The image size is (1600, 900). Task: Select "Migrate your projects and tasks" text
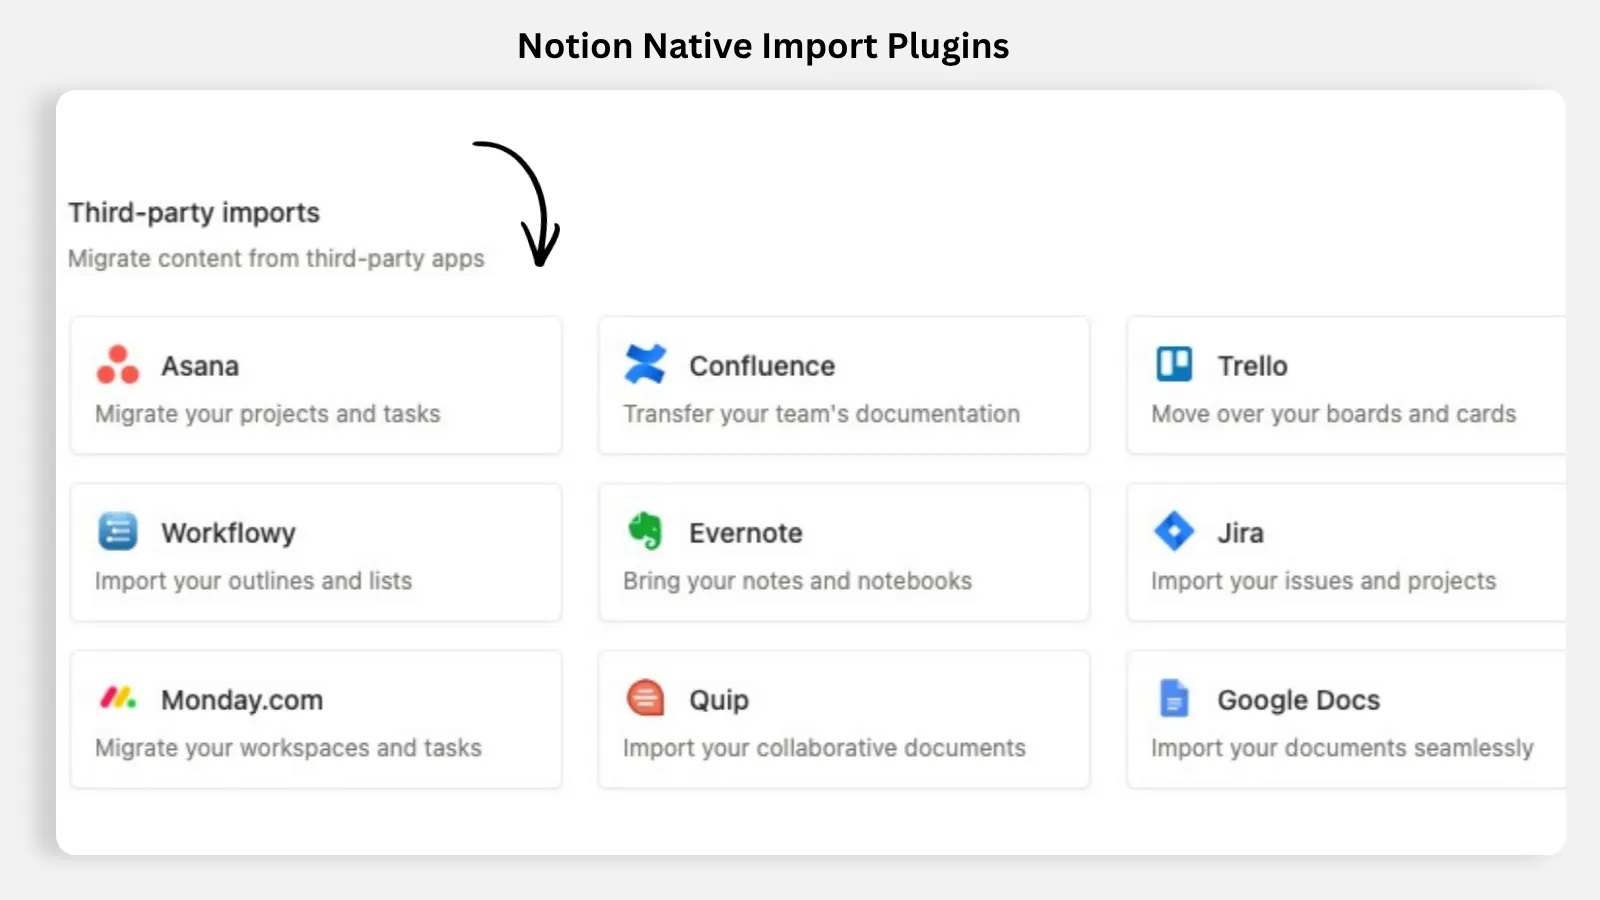coord(268,414)
